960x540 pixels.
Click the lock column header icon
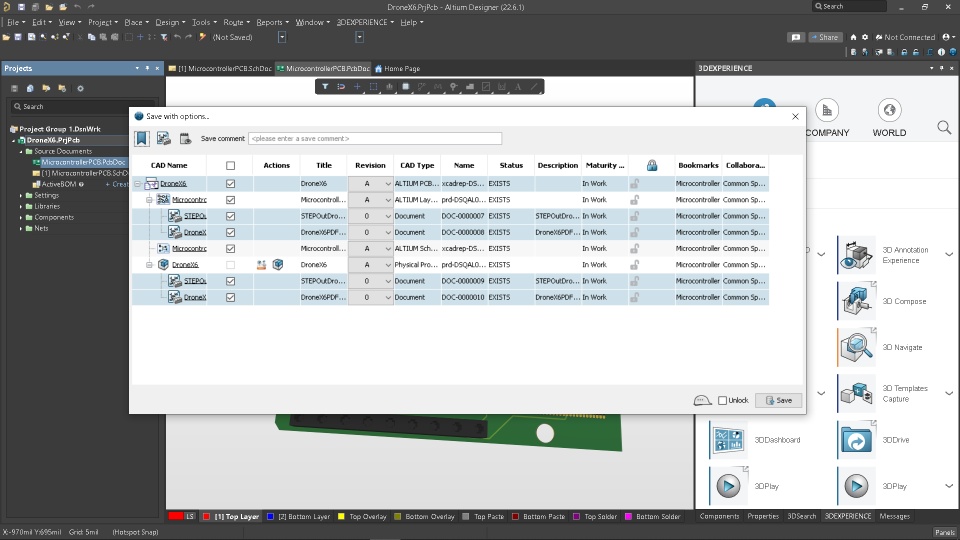pyautogui.click(x=652, y=165)
